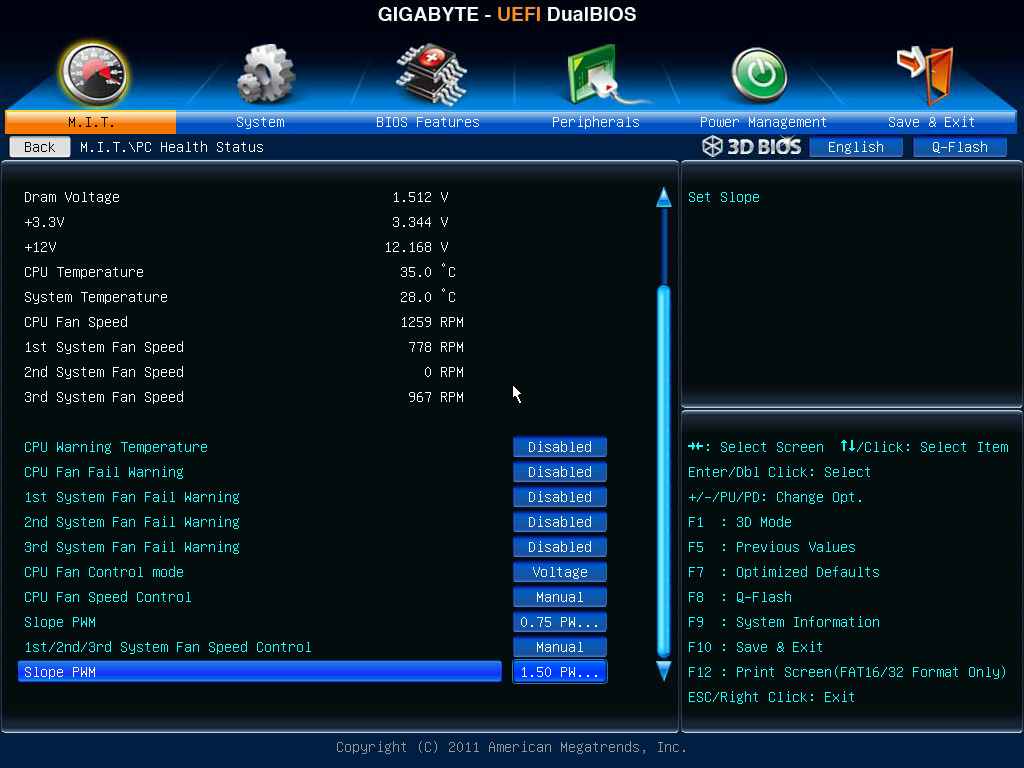
Task: Open the Peripherals tab
Action: pyautogui.click(x=596, y=122)
